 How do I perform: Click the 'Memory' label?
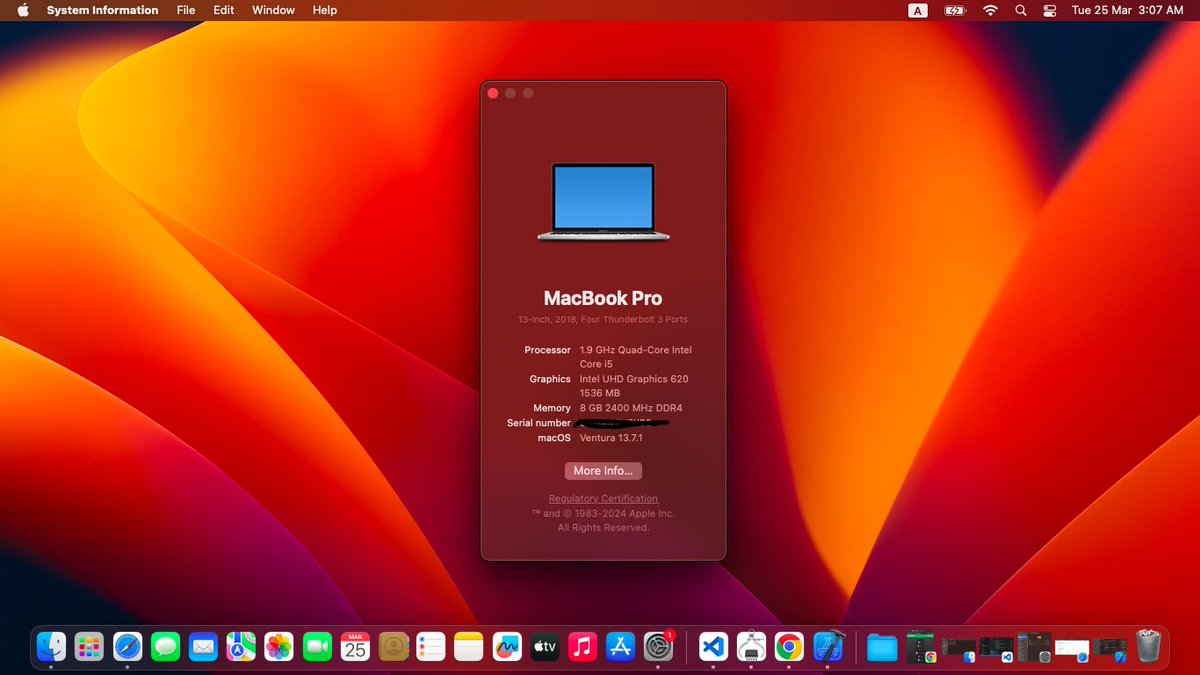click(552, 408)
